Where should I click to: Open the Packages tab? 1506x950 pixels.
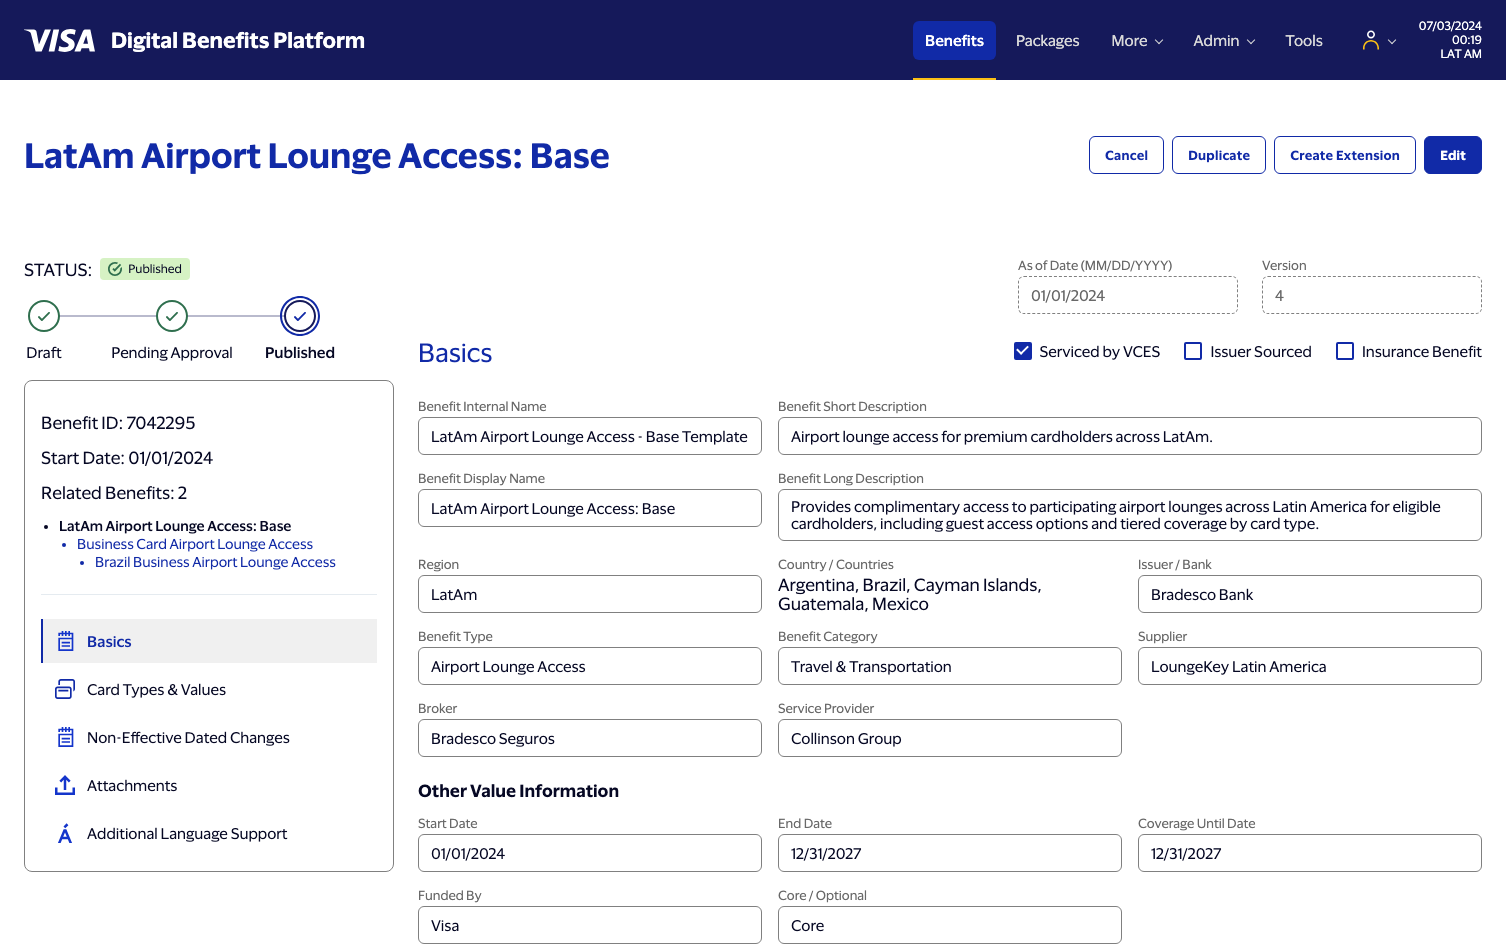point(1047,40)
